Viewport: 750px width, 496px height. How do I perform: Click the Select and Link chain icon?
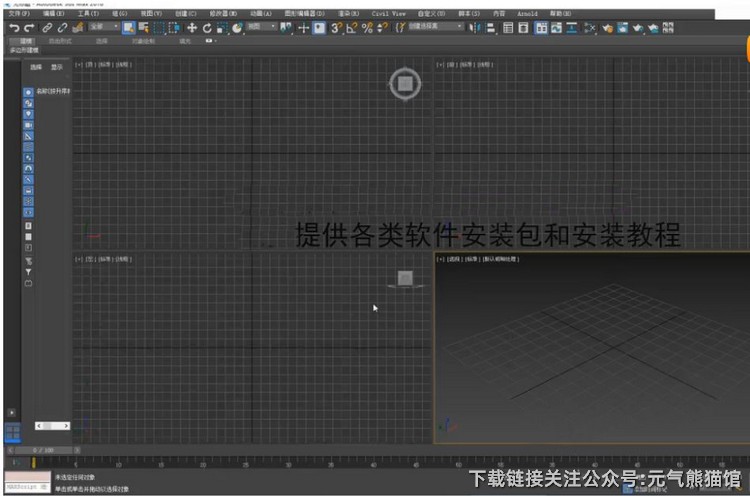tap(48, 28)
